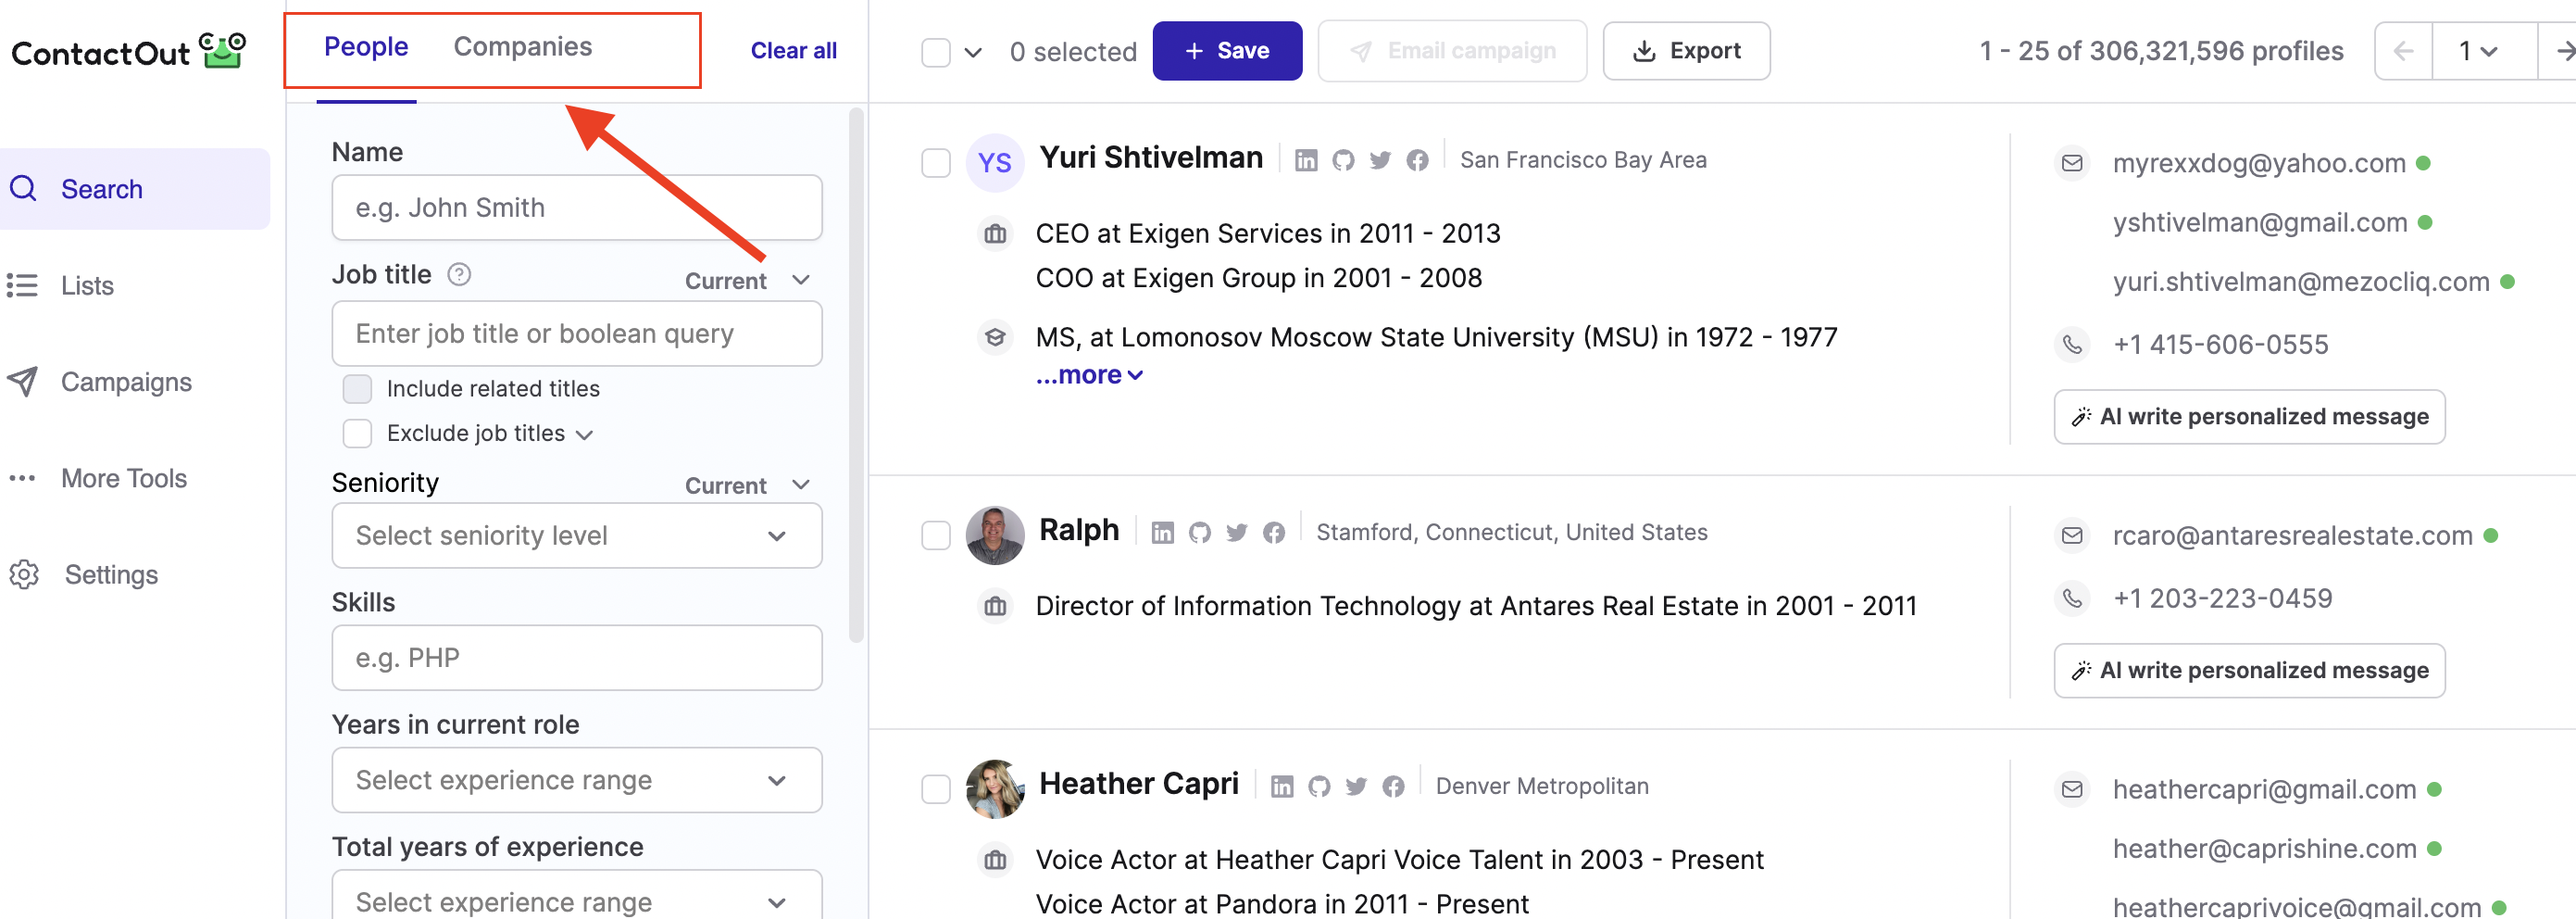Click the Name input field
This screenshot has width=2576, height=919.
click(x=577, y=208)
